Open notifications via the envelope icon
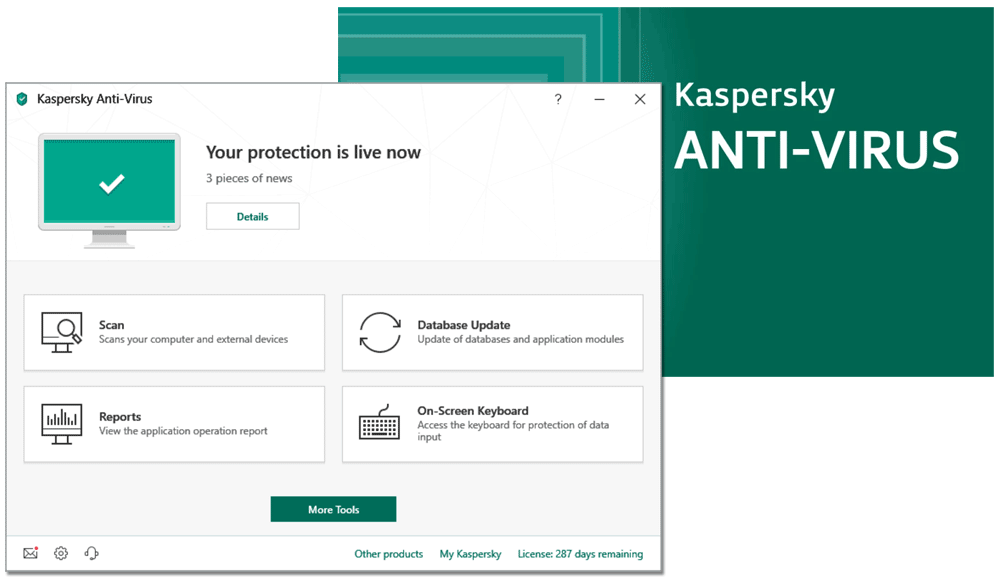 click(29, 552)
